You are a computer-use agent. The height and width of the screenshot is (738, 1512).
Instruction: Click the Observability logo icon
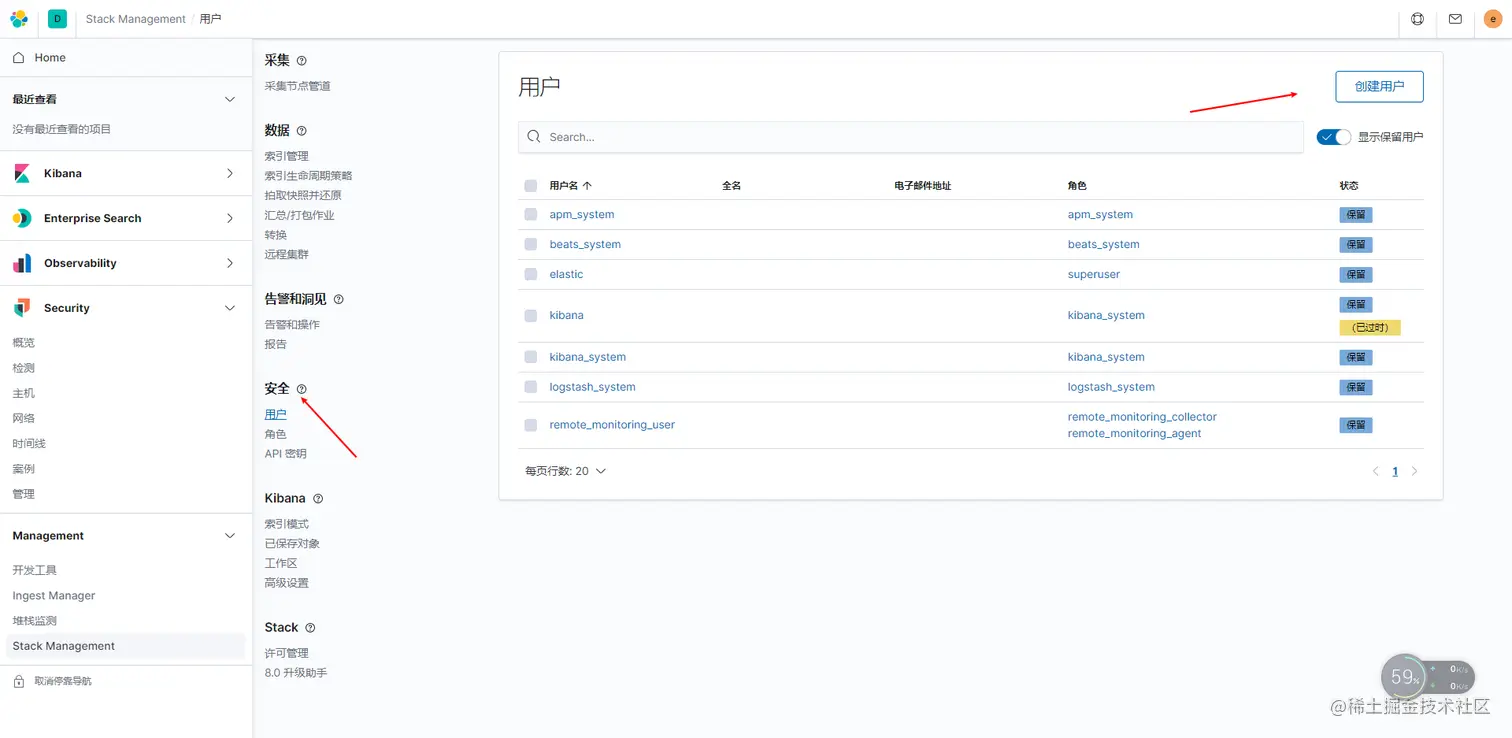point(22,263)
